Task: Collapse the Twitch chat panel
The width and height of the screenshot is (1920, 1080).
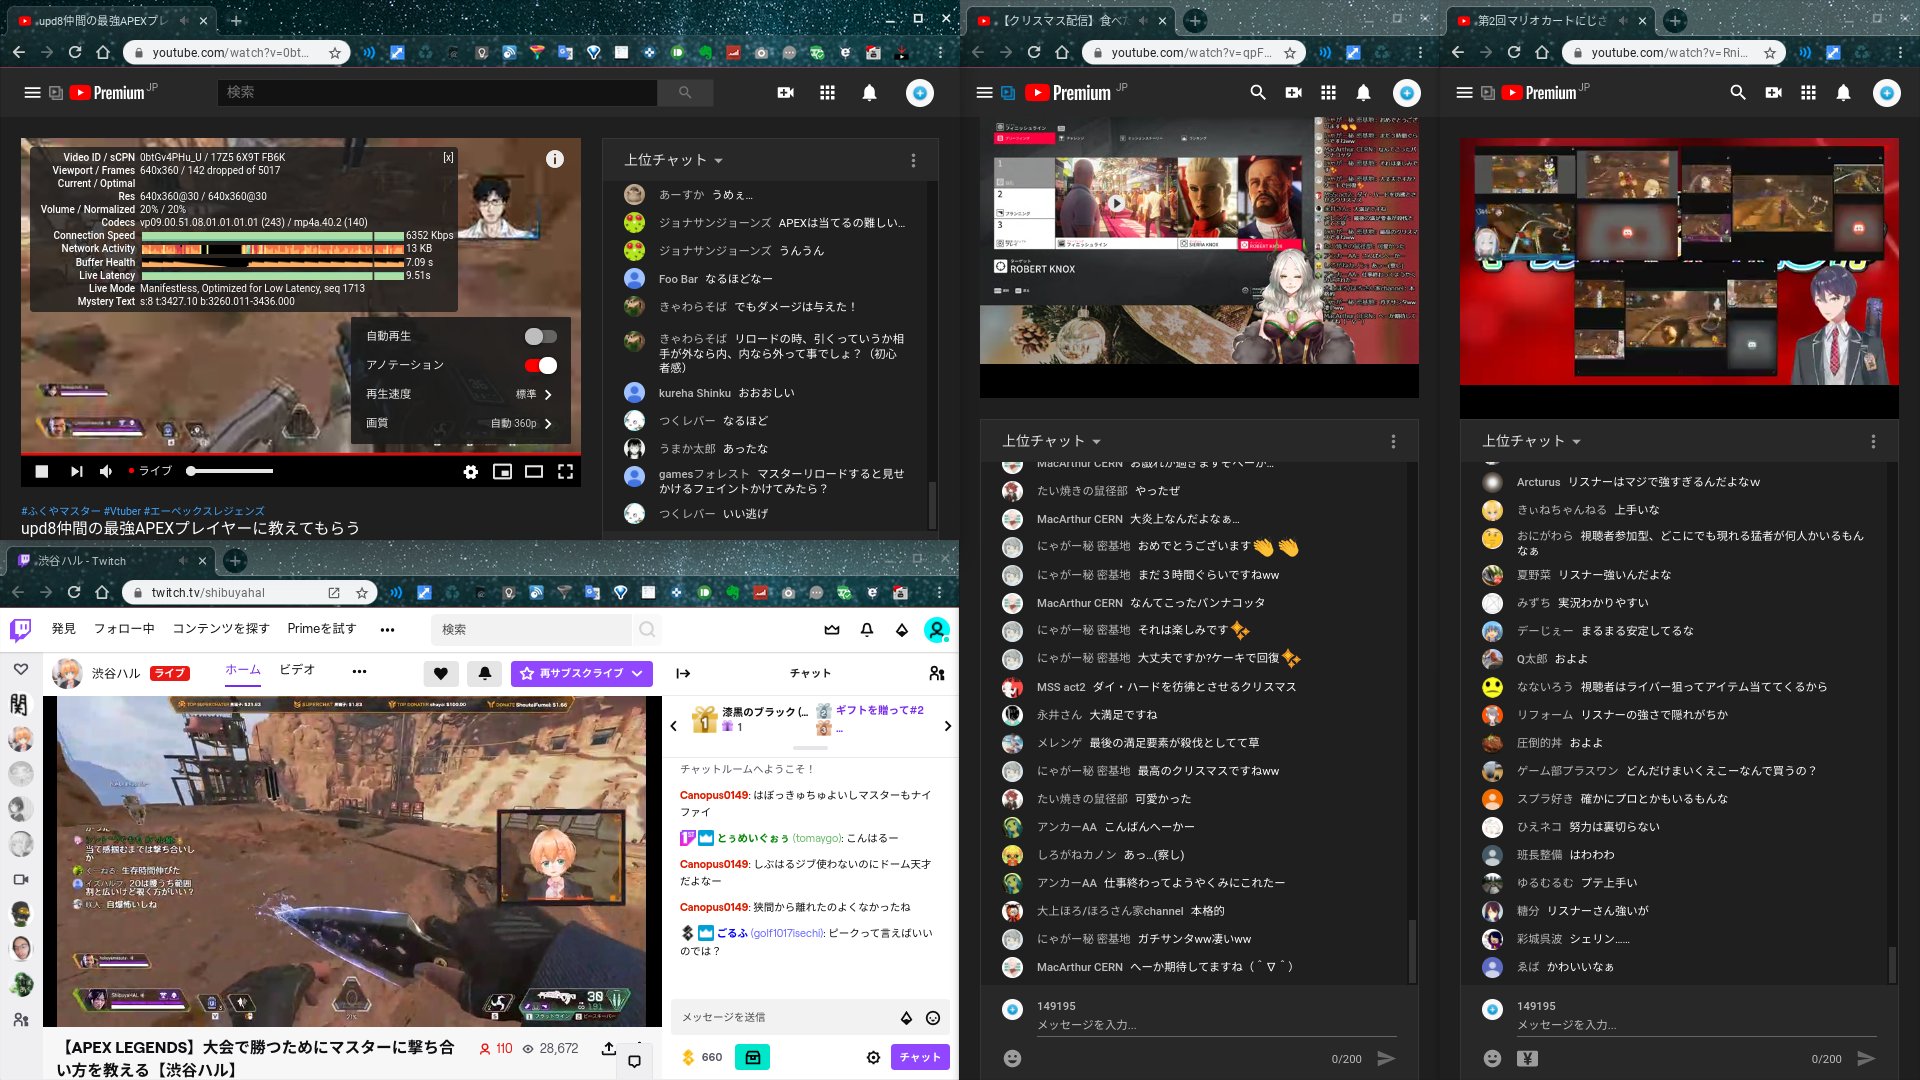Action: [x=683, y=673]
